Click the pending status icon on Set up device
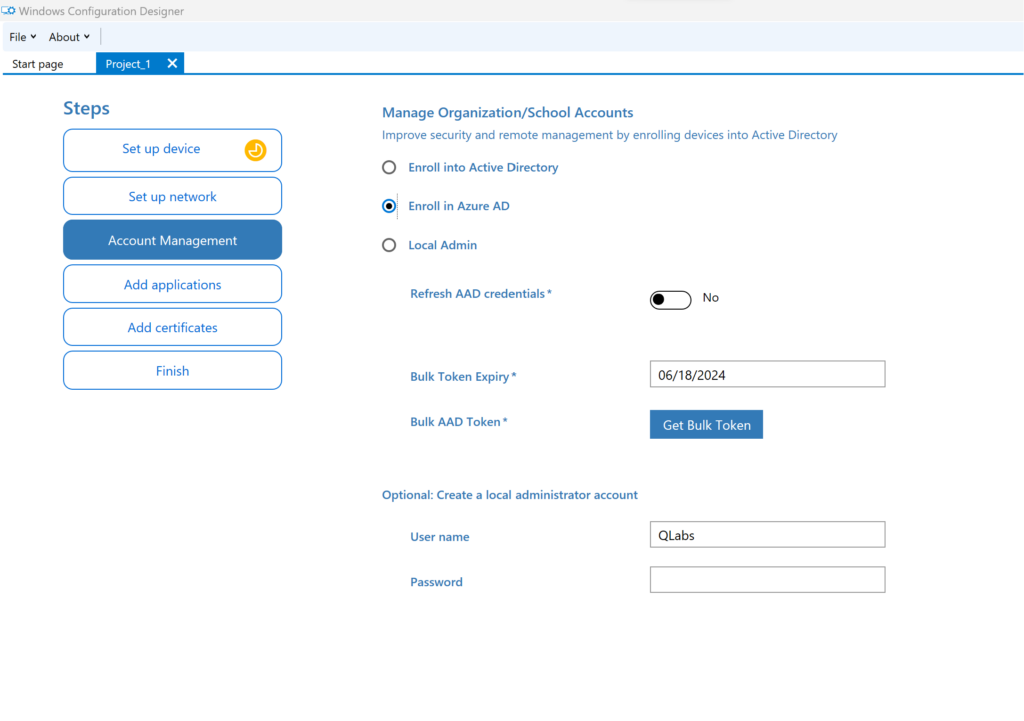This screenshot has width=1024, height=721. tap(255, 150)
